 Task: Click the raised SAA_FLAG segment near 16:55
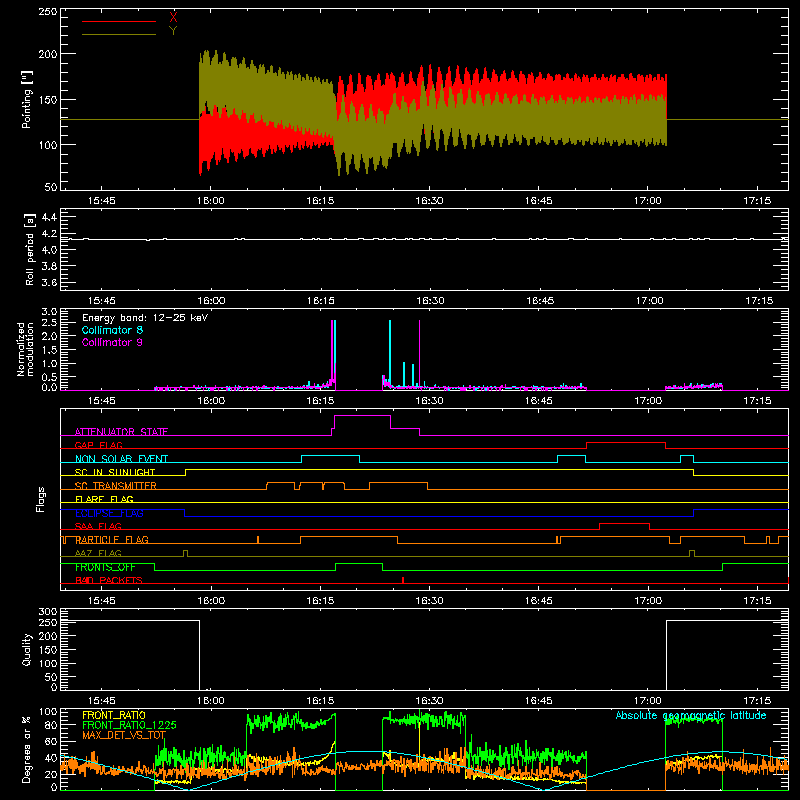click(x=624, y=523)
